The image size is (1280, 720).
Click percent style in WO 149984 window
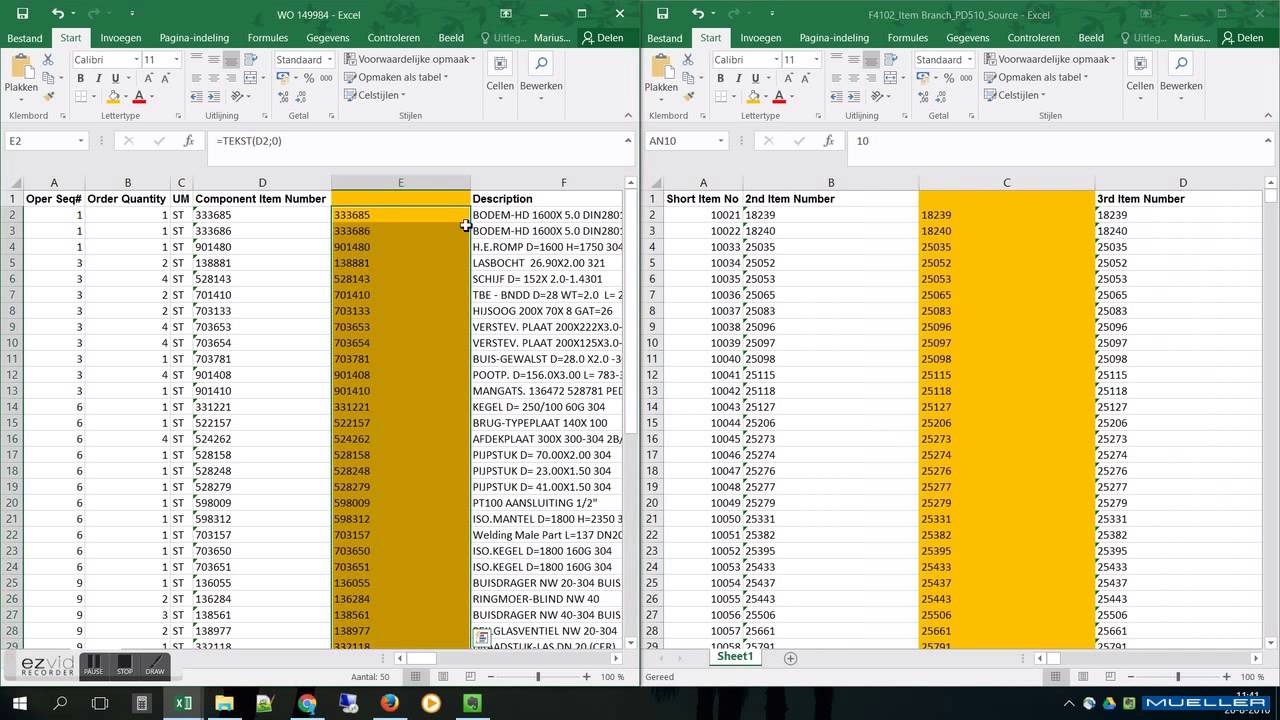tap(307, 78)
